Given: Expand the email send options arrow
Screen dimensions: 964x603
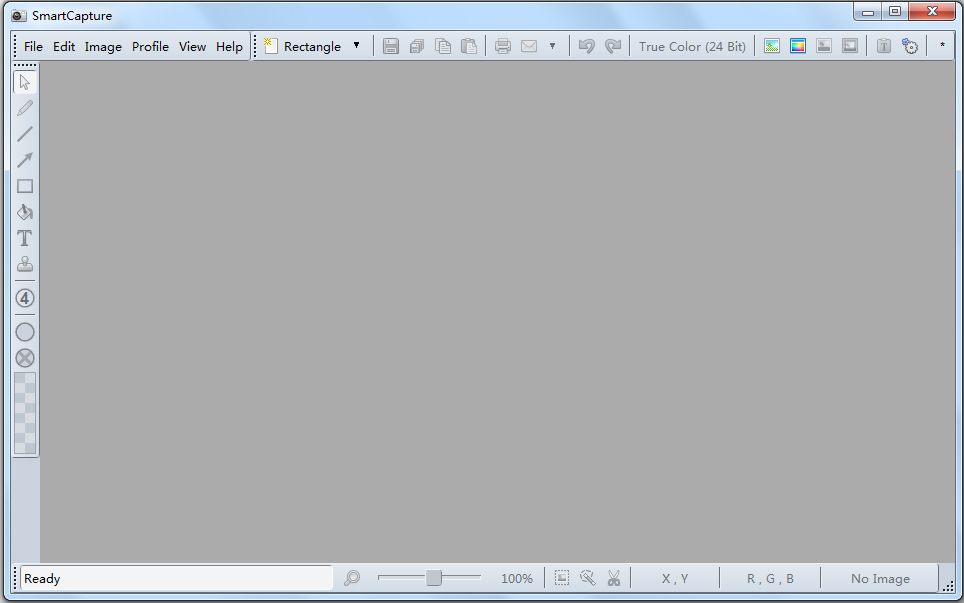Looking at the screenshot, I should click(x=552, y=46).
